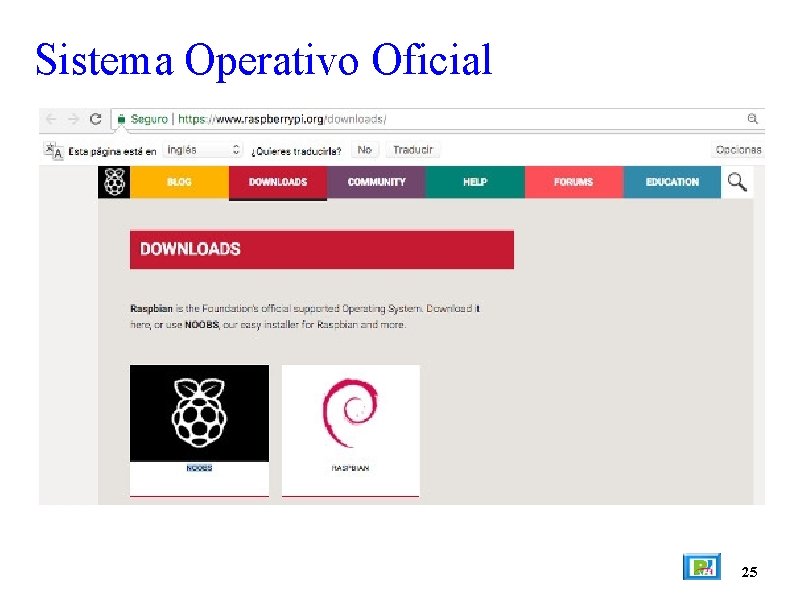This screenshot has width=794, height=595.
Task: Reload the page with refresh icon
Action: pyautogui.click(x=95, y=119)
